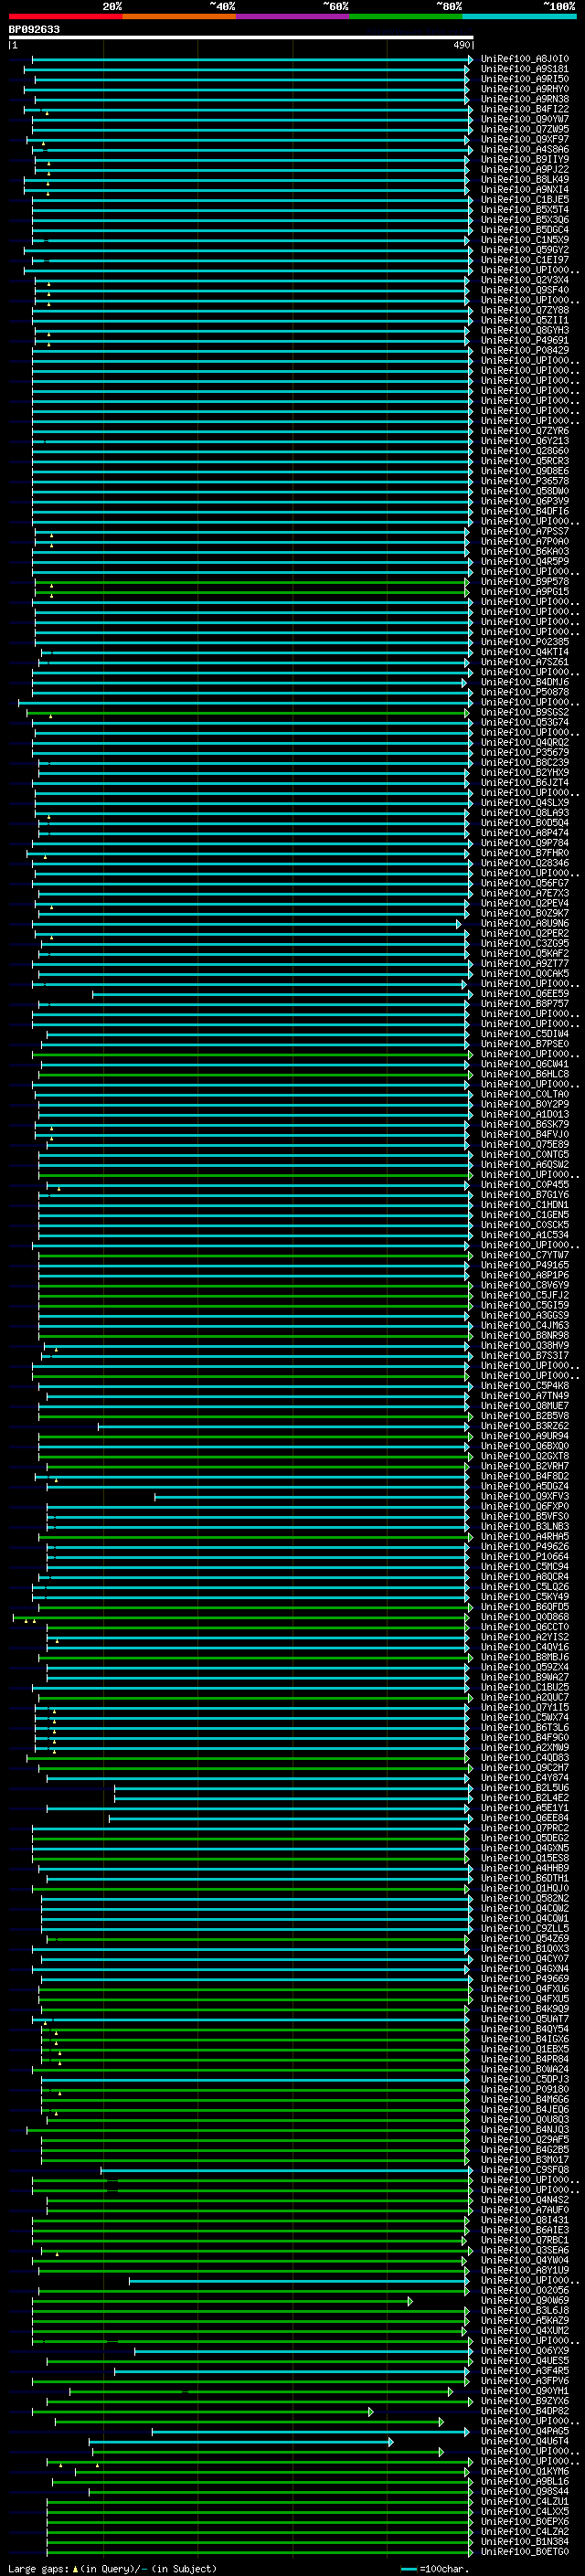Open hit UniRef100_A8QCR4
Viewport: 585px width, 2576px height.
[x=525, y=1577]
